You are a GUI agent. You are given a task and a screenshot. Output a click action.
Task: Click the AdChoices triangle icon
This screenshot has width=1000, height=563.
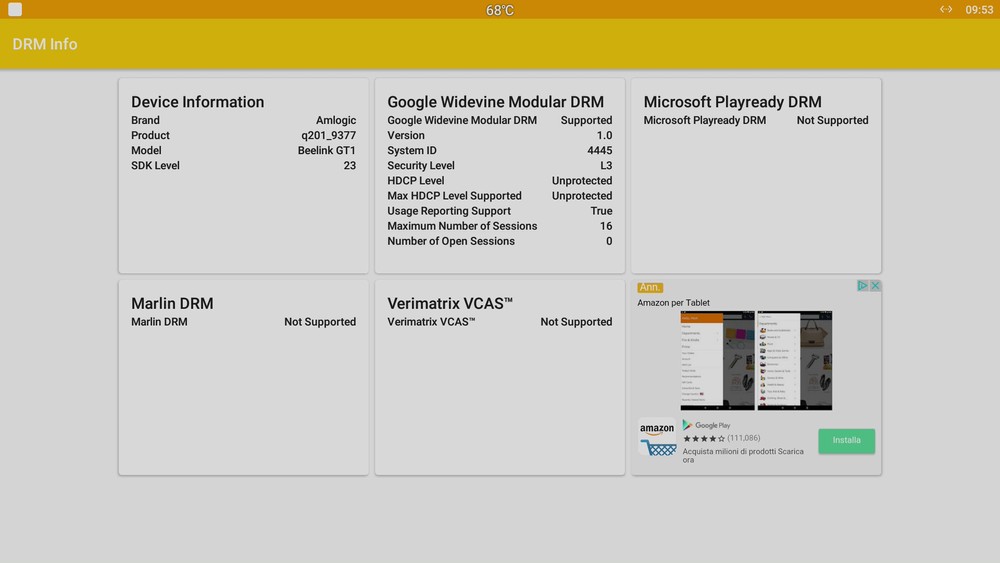click(x=863, y=286)
